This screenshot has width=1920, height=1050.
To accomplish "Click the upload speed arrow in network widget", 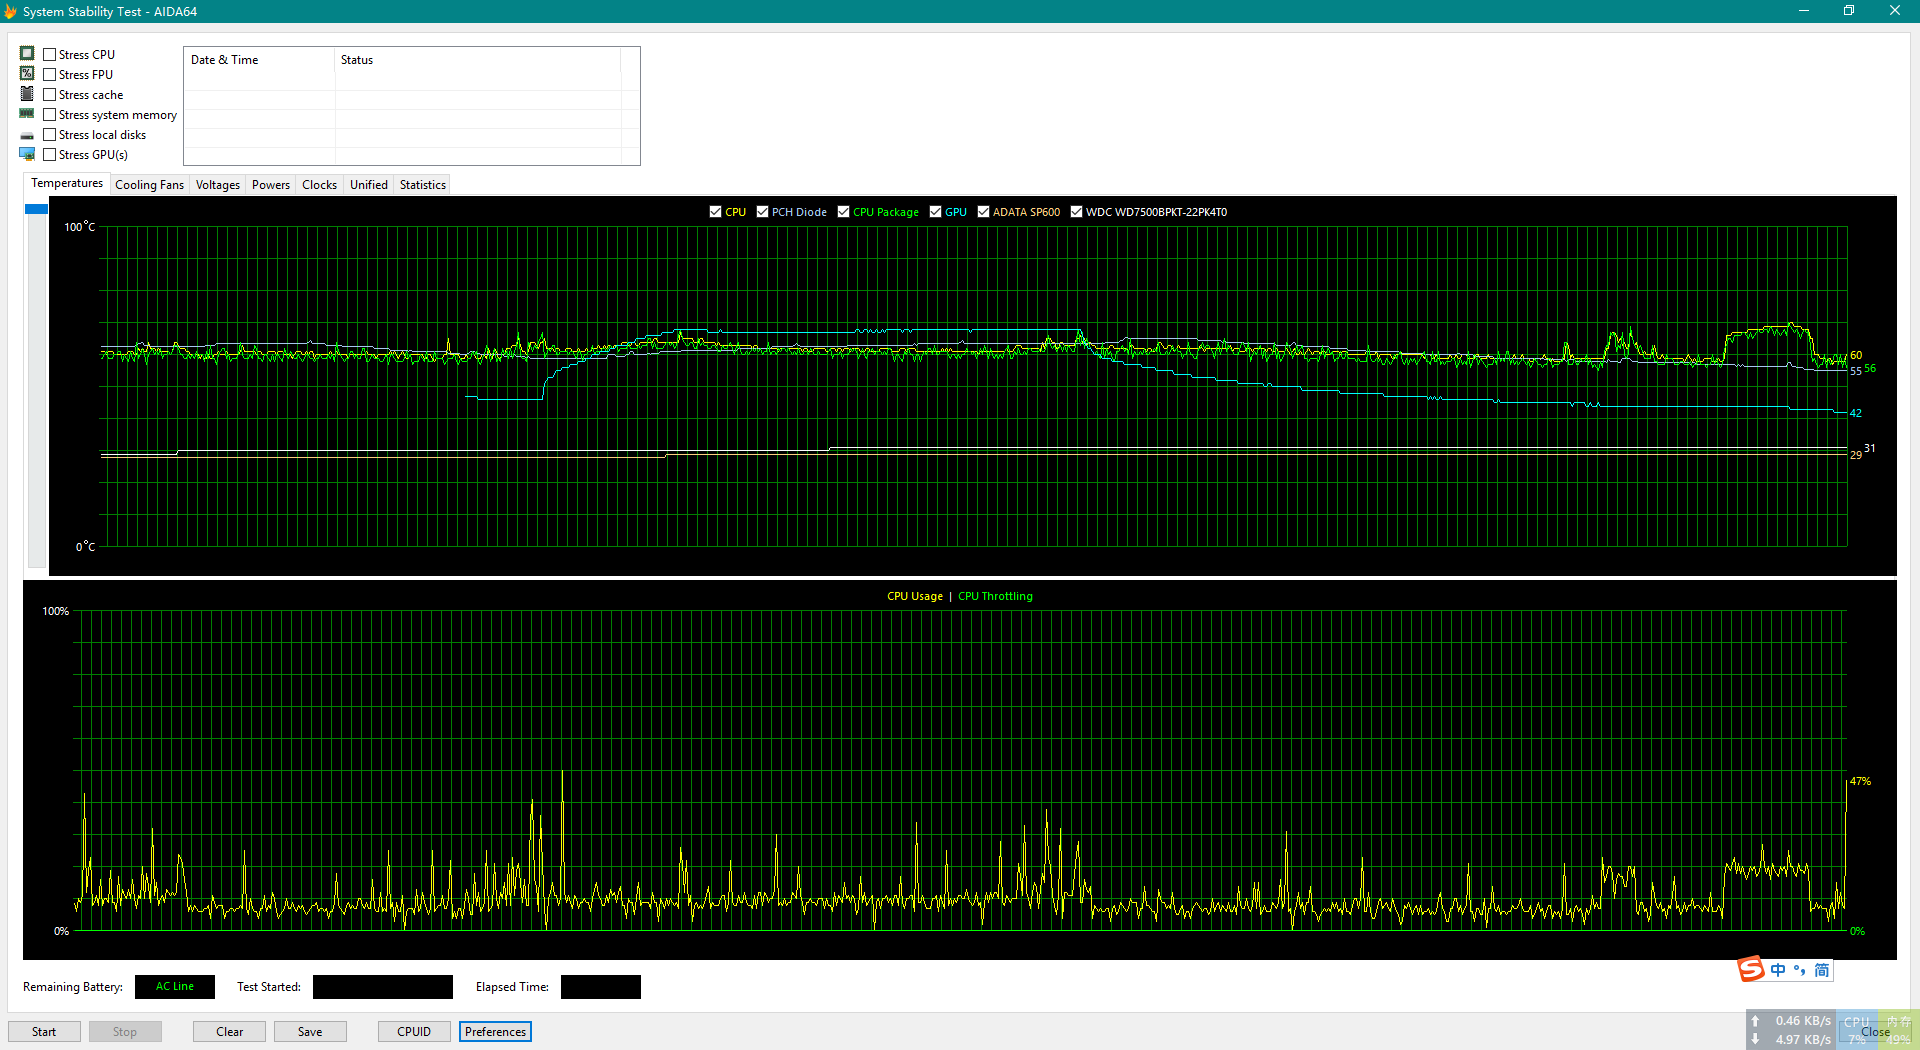I will (x=1756, y=1021).
